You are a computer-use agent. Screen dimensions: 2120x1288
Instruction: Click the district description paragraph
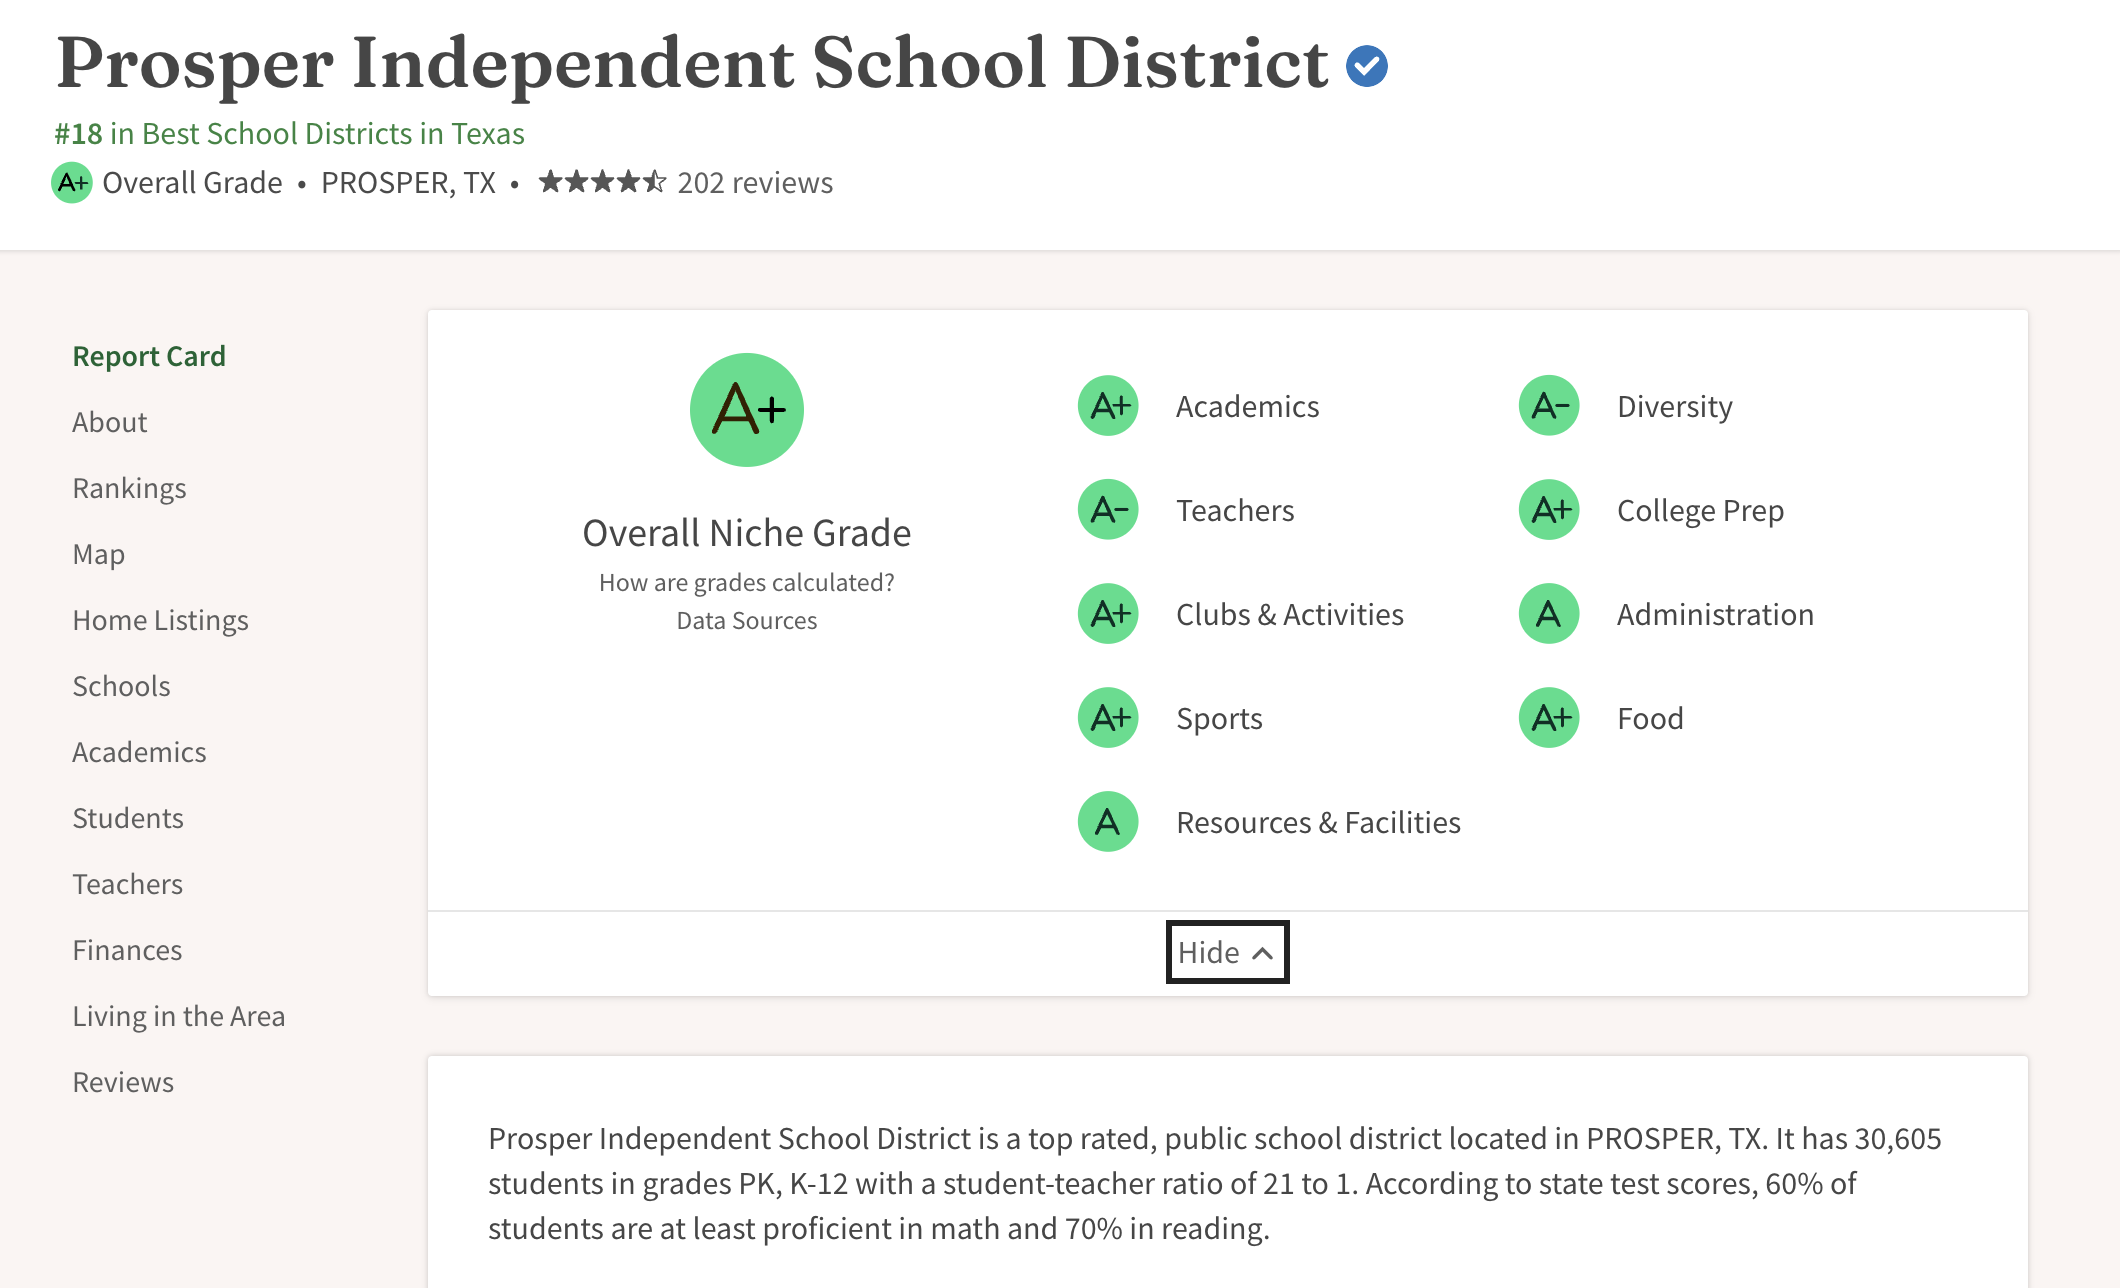coord(1214,1183)
